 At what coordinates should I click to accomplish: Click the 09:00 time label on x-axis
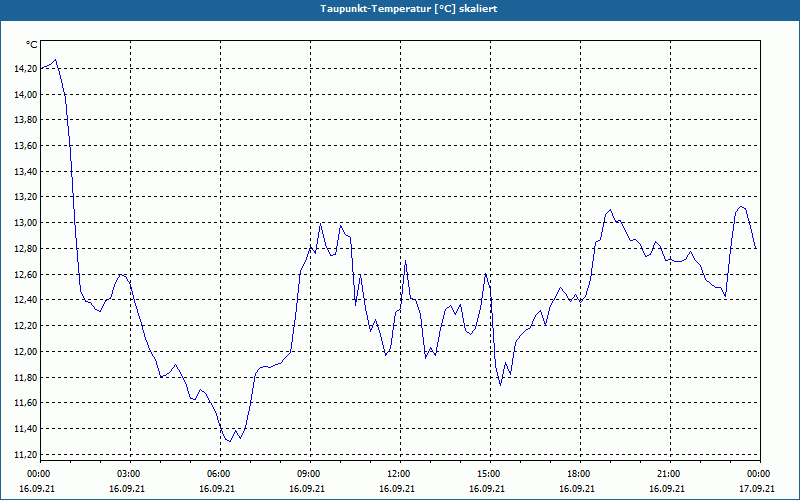click(310, 474)
